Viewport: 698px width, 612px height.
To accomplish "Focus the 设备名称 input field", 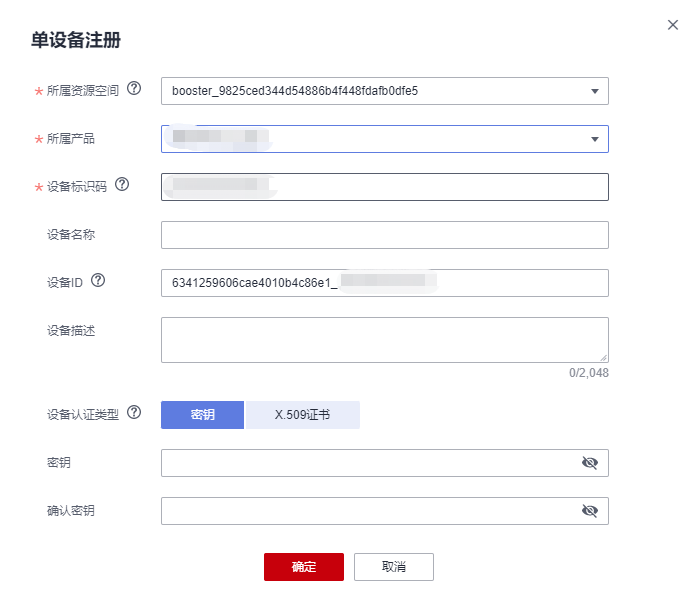I will [x=385, y=235].
